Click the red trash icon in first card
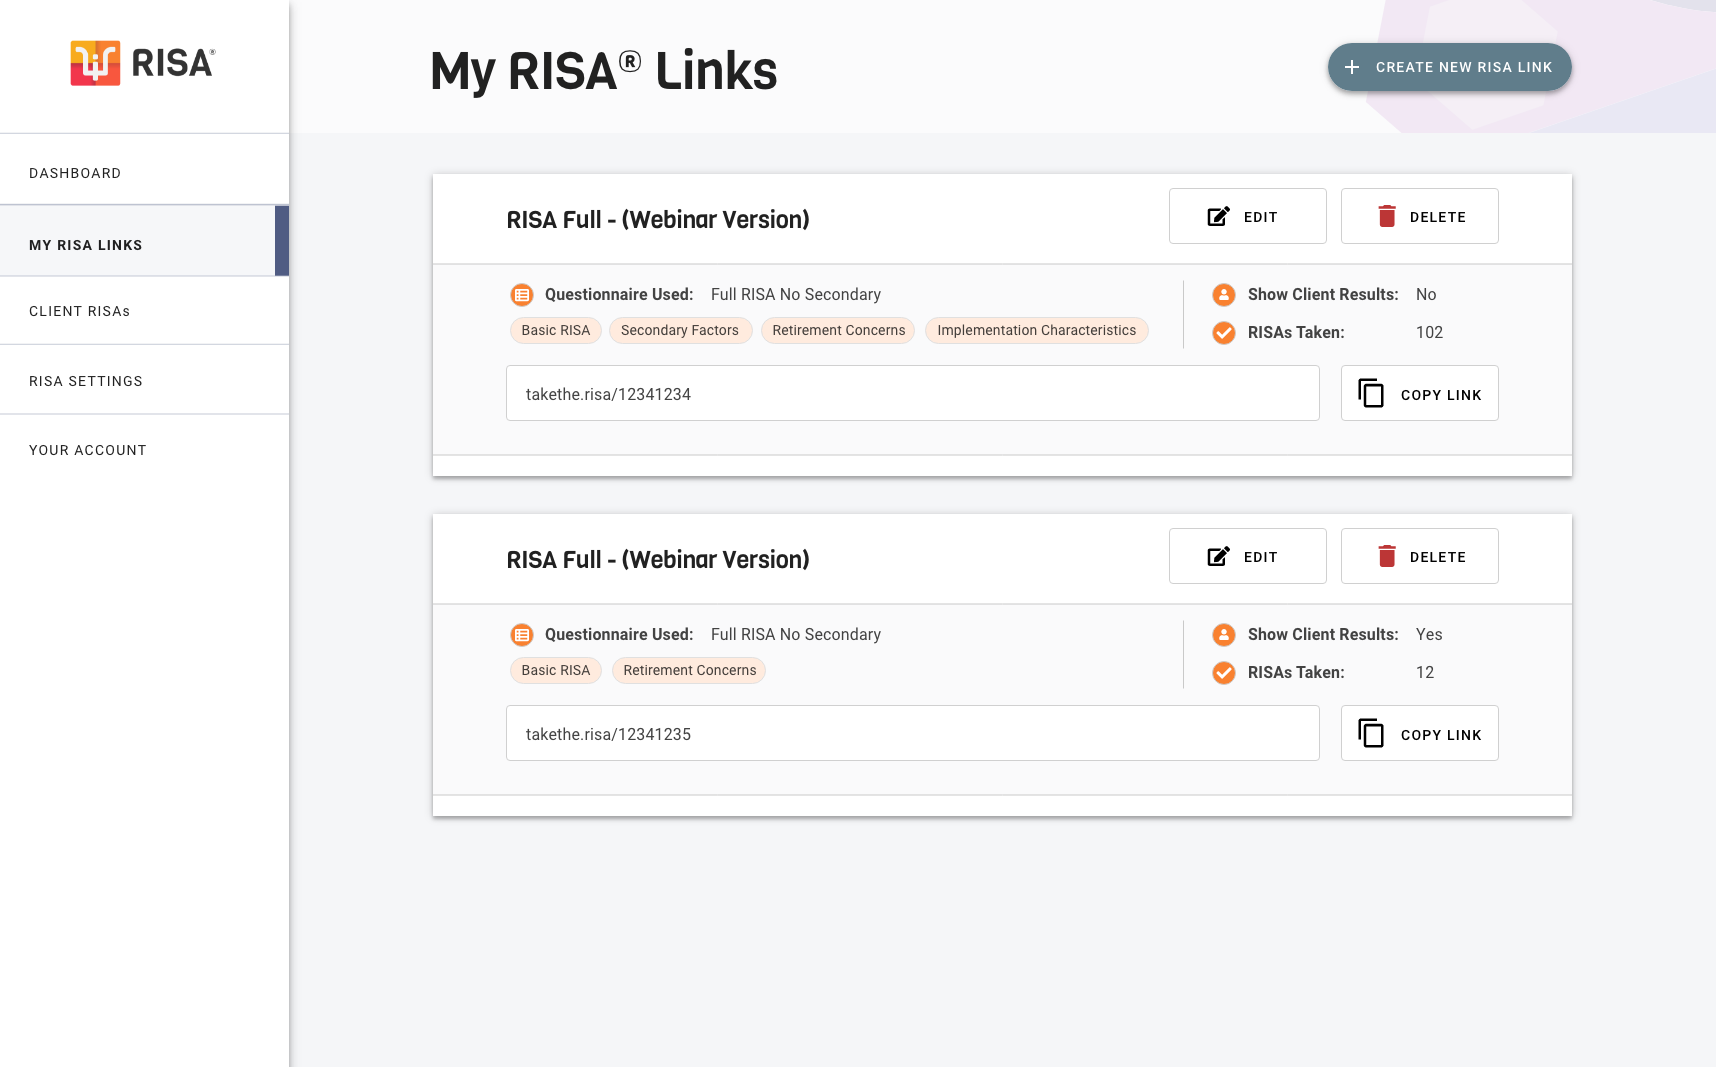Viewport: 1716px width, 1067px height. (x=1387, y=216)
